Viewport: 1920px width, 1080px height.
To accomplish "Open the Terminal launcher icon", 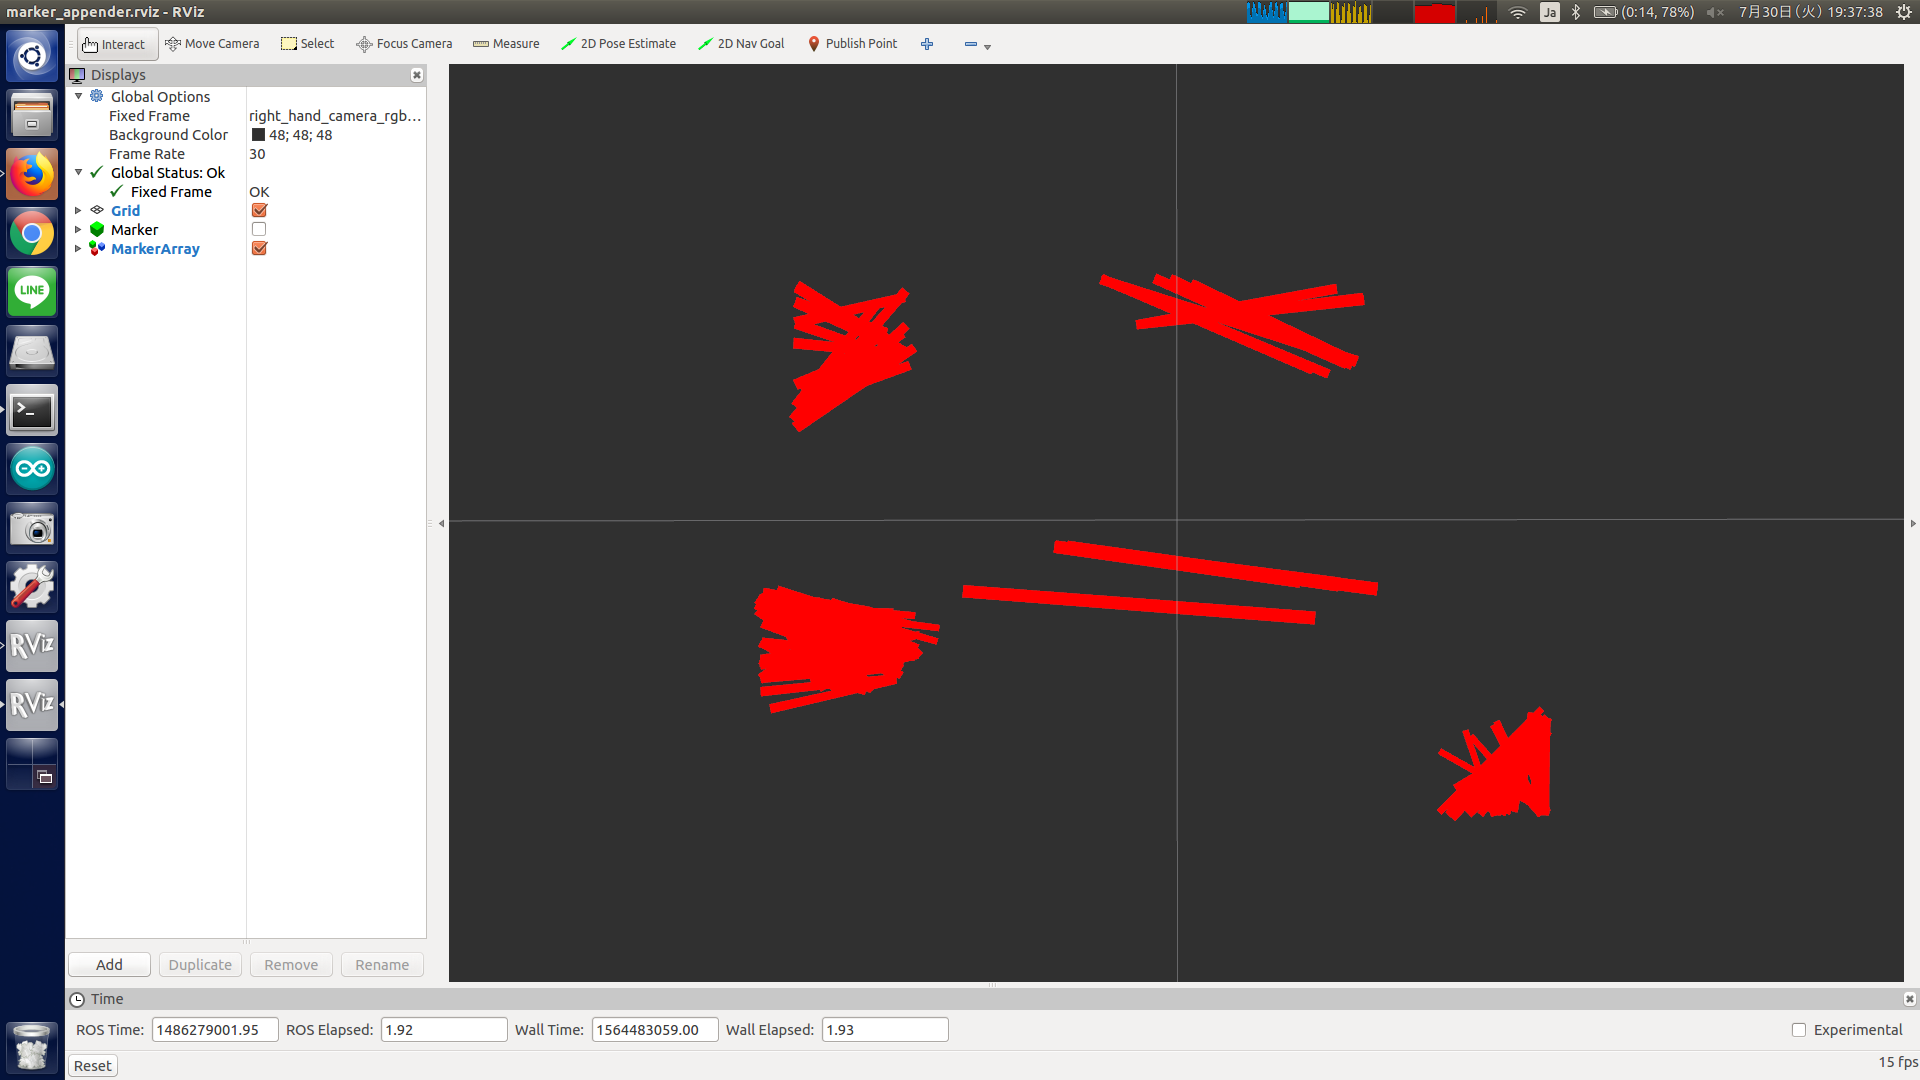I will pos(32,410).
